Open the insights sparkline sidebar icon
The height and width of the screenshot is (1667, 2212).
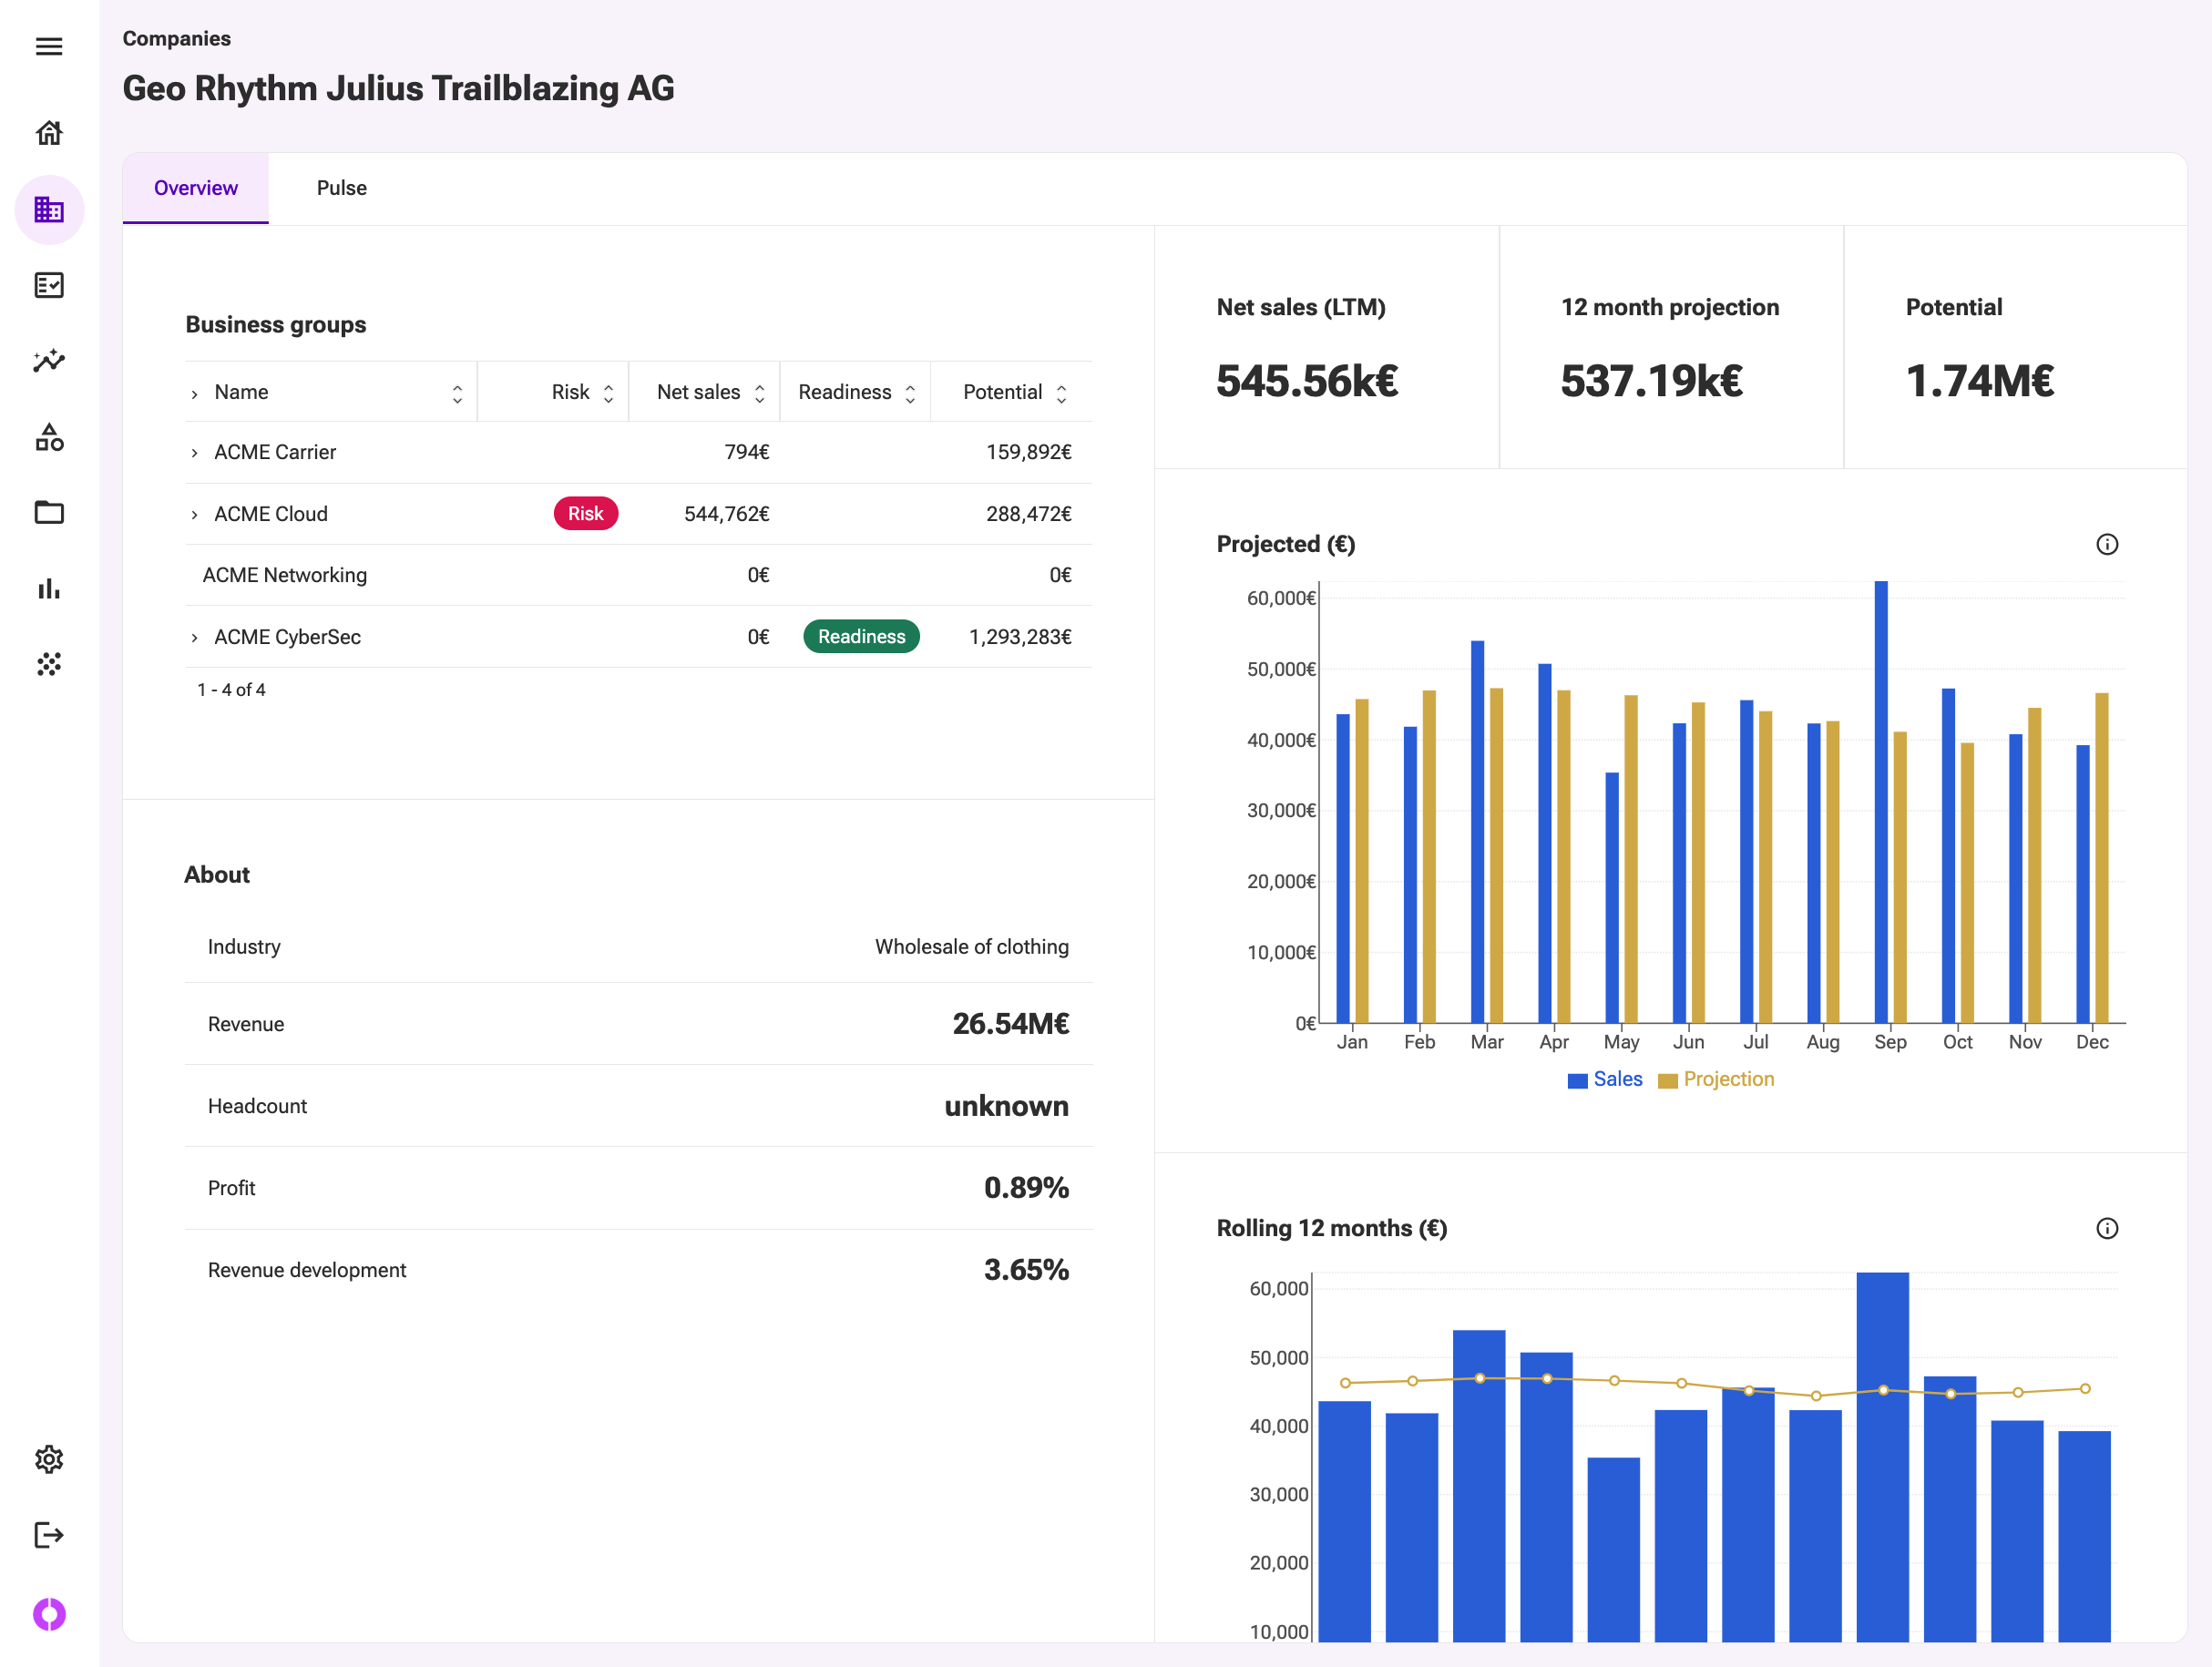coord(49,361)
